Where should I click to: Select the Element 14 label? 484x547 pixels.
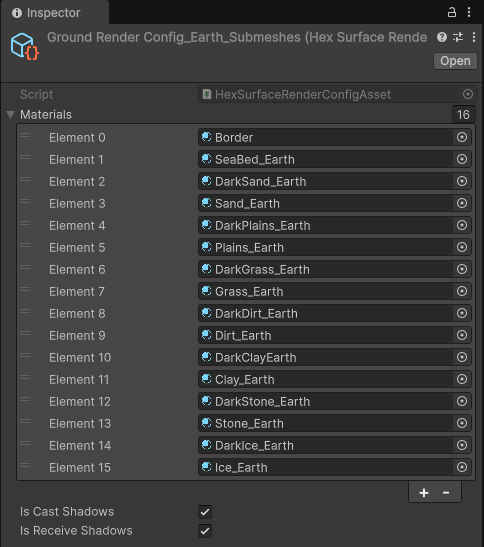tap(80, 445)
